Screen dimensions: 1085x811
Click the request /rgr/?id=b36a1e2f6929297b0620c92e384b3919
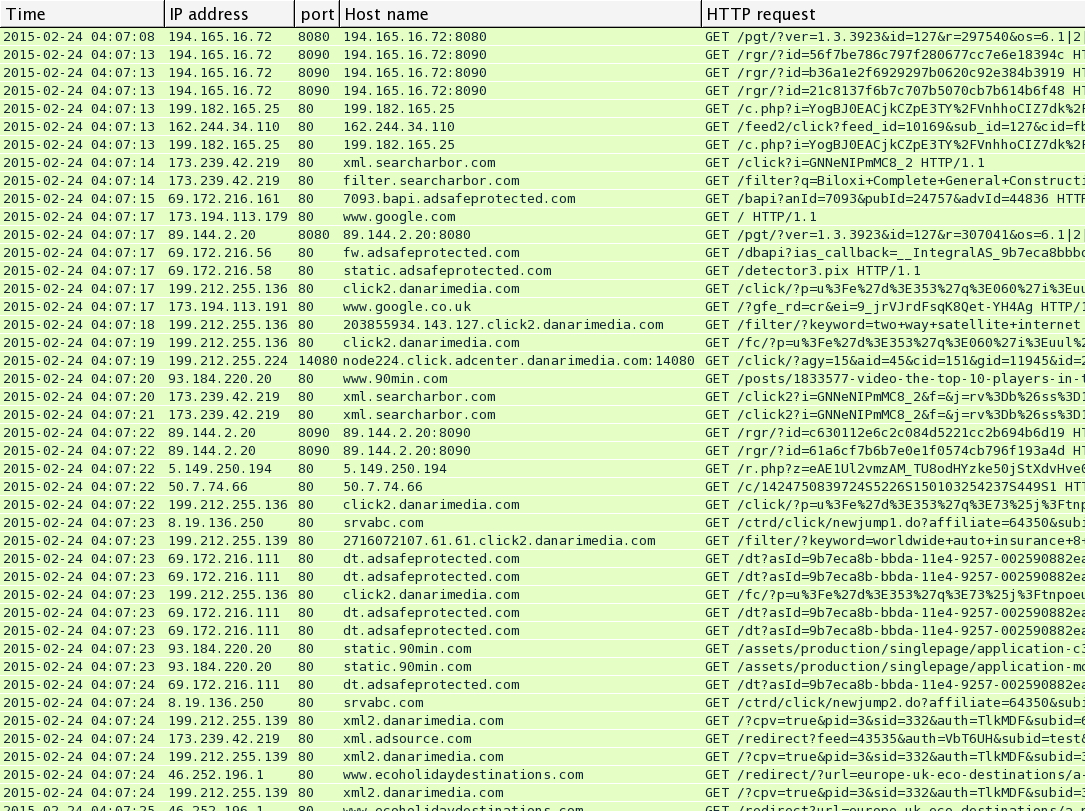[x=895, y=73]
